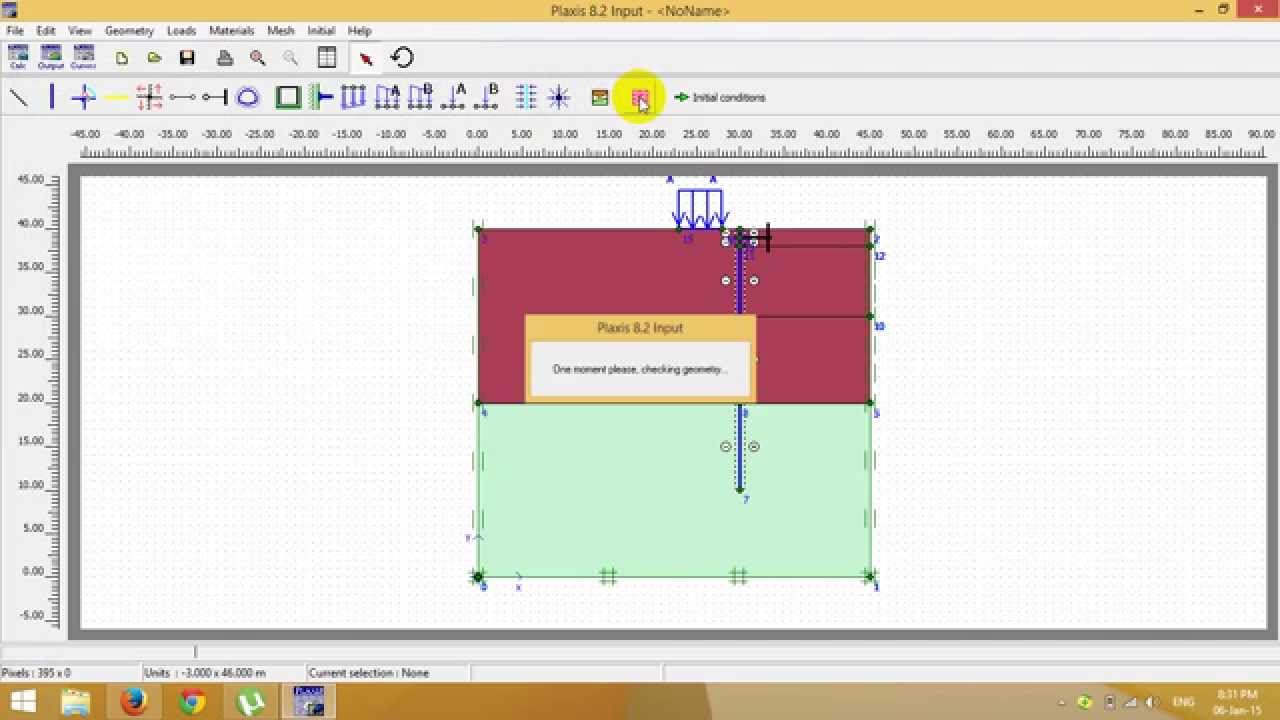This screenshot has height=720, width=1280.
Task: Open the Geometry menu
Action: 129,31
